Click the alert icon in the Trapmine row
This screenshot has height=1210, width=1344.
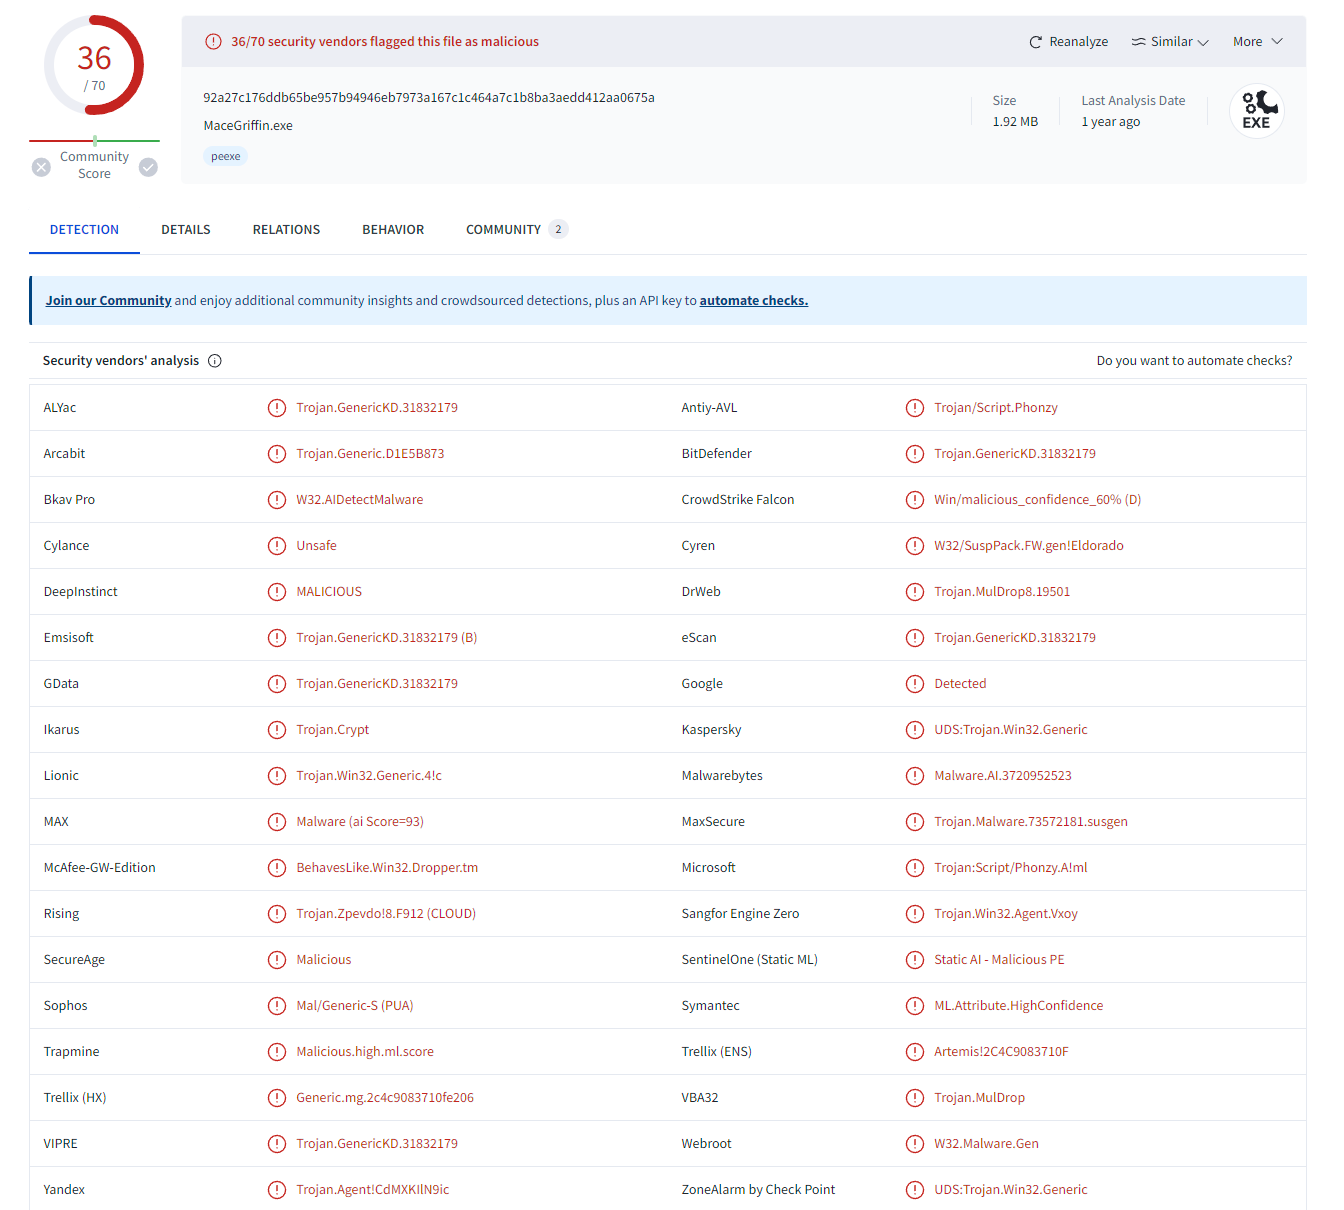click(277, 1052)
